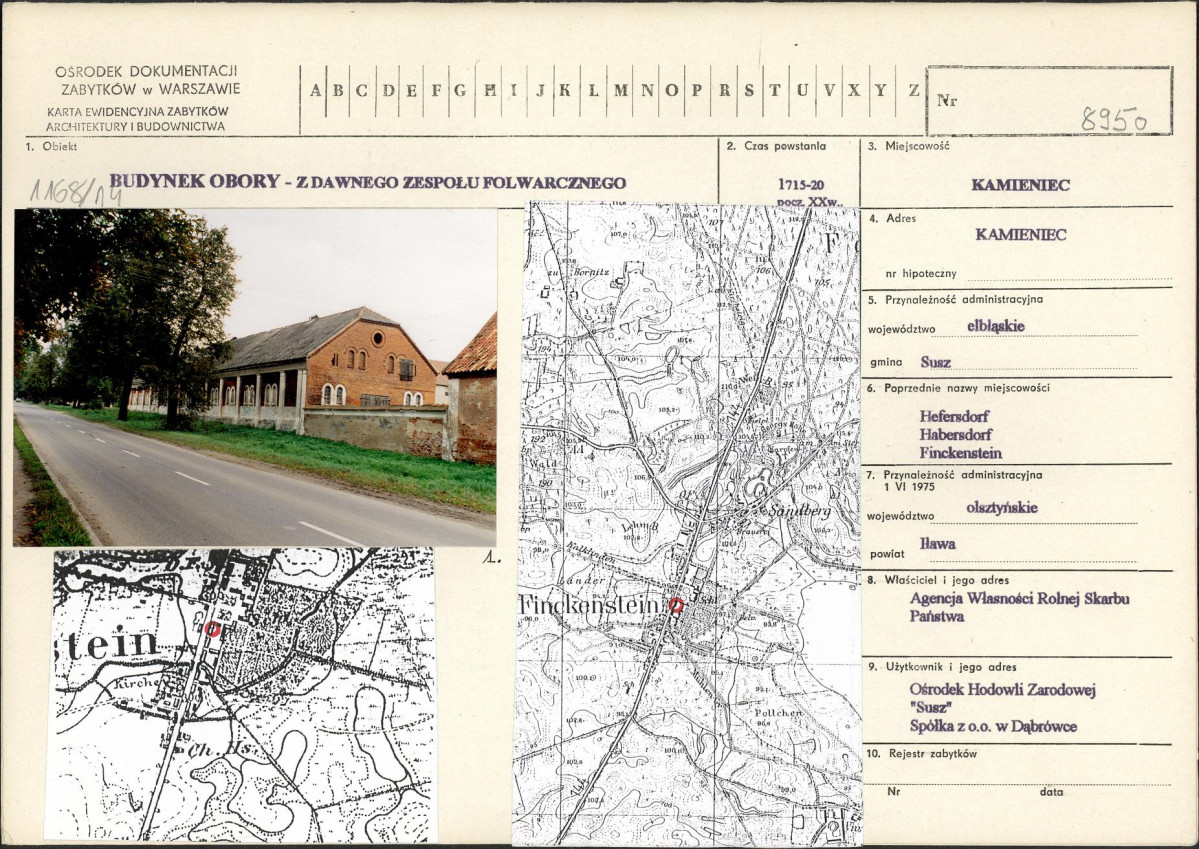The width and height of the screenshot is (1199, 849).
Task: Click the cowshed building photograph
Action: click(255, 377)
